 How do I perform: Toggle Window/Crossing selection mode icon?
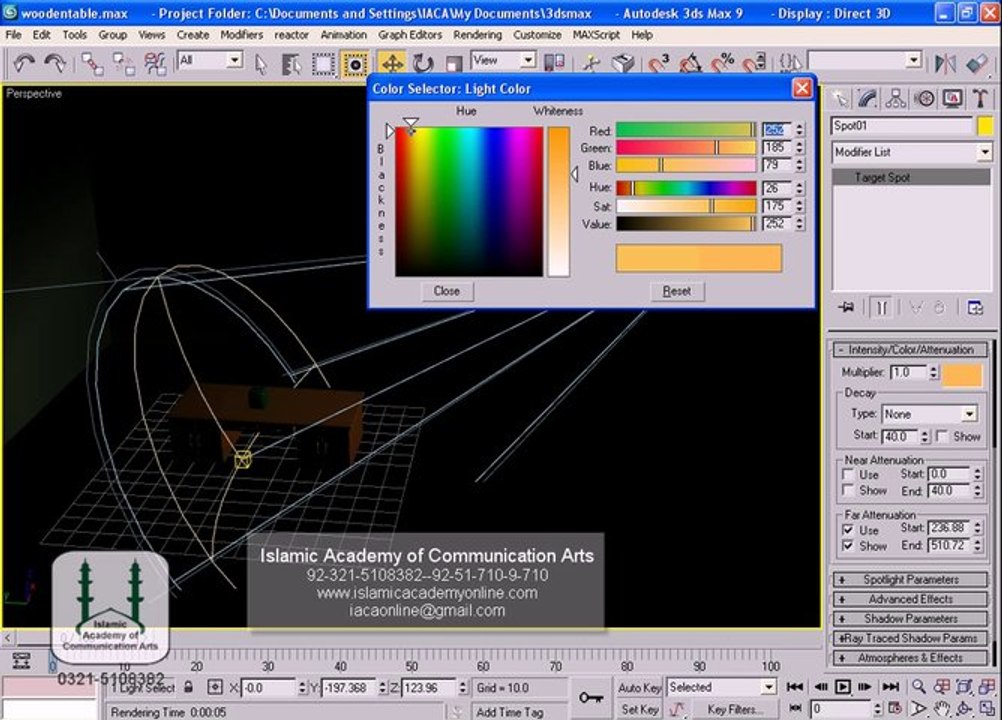coord(354,64)
